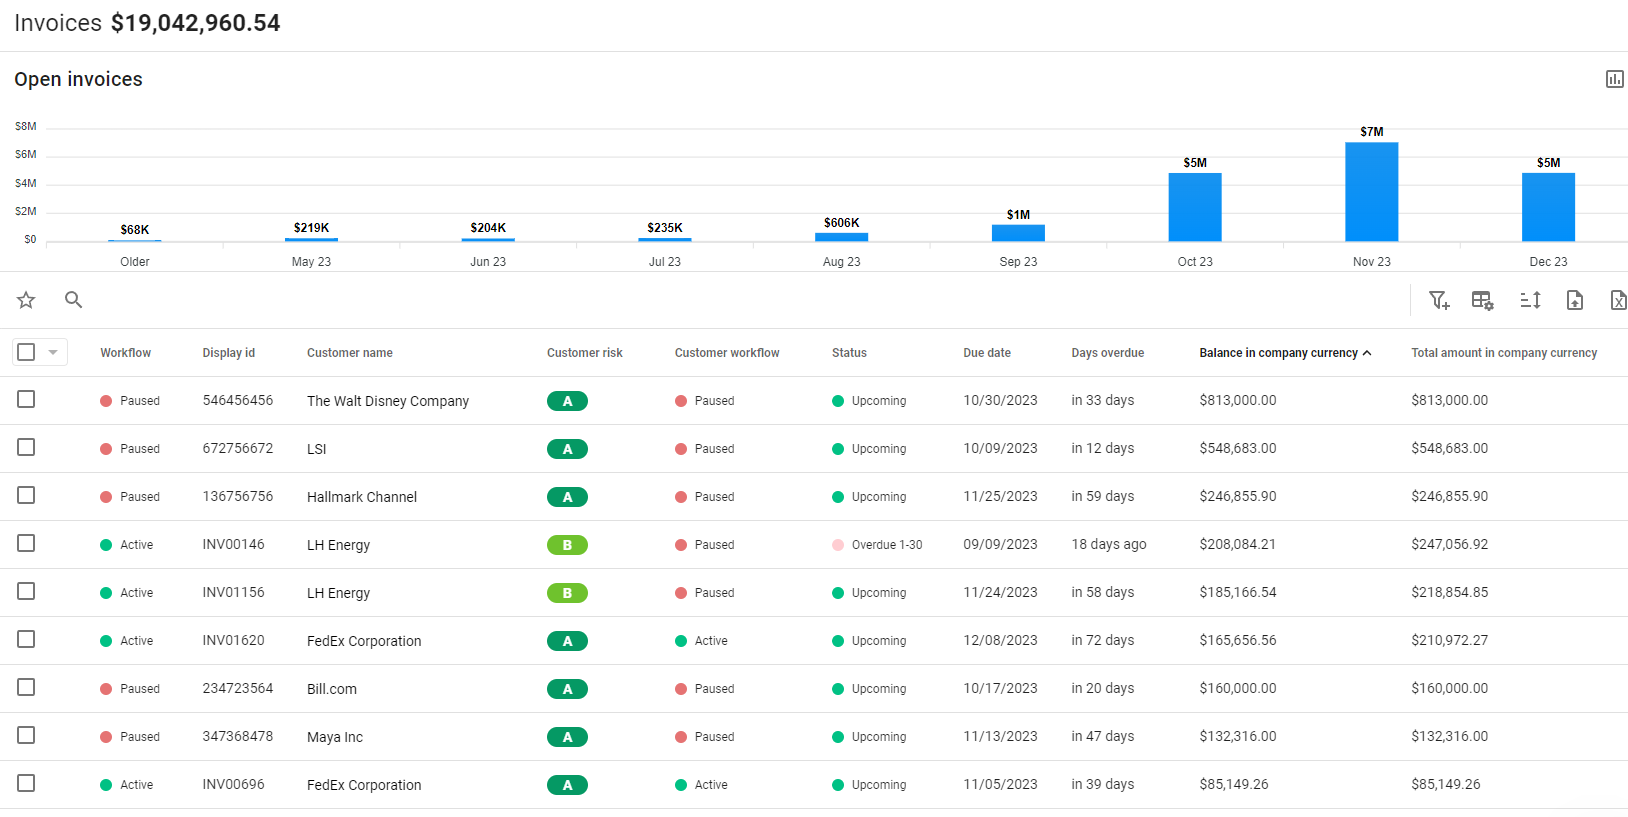Check the box for The Walt Disney Company row
Viewport: 1628px width, 817px height.
pyautogui.click(x=26, y=400)
